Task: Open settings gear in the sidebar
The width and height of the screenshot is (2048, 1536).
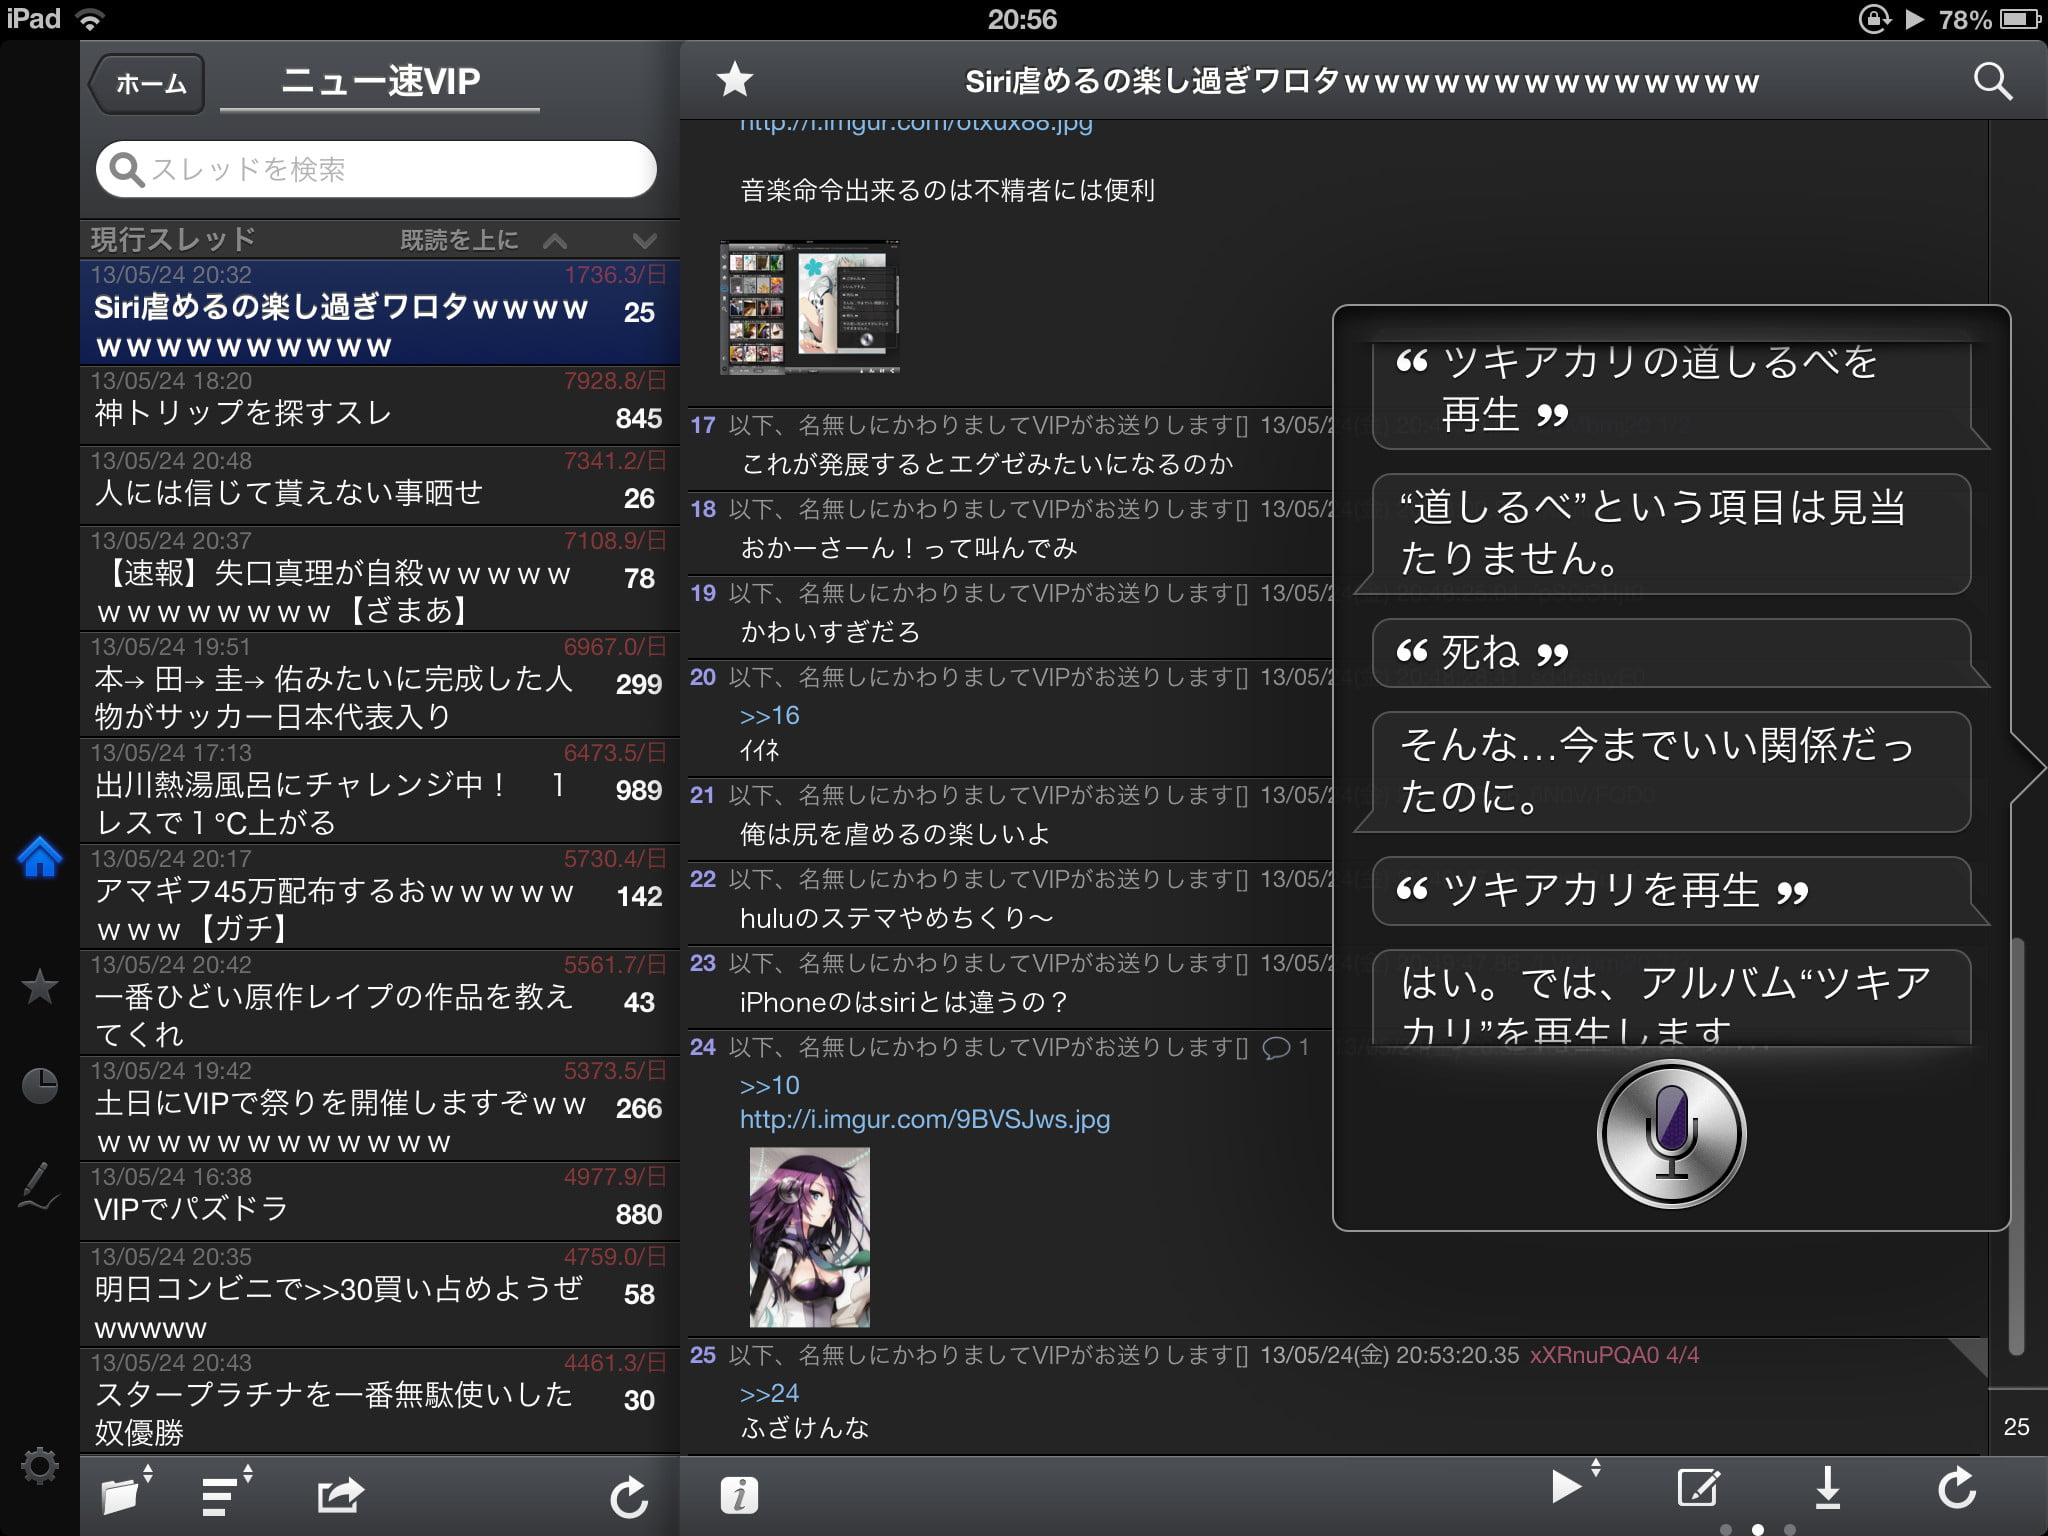Action: 40,1466
